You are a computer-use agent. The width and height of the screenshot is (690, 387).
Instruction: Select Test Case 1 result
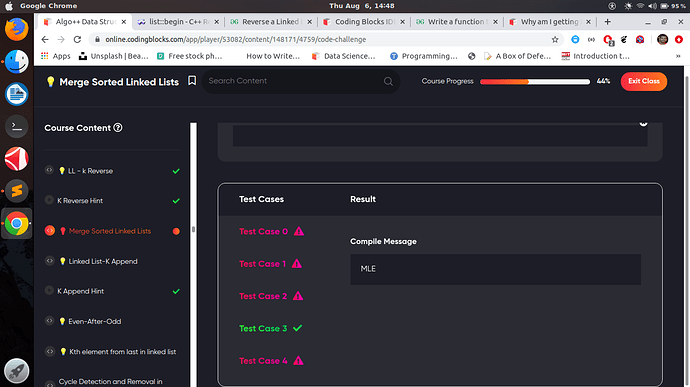point(262,264)
